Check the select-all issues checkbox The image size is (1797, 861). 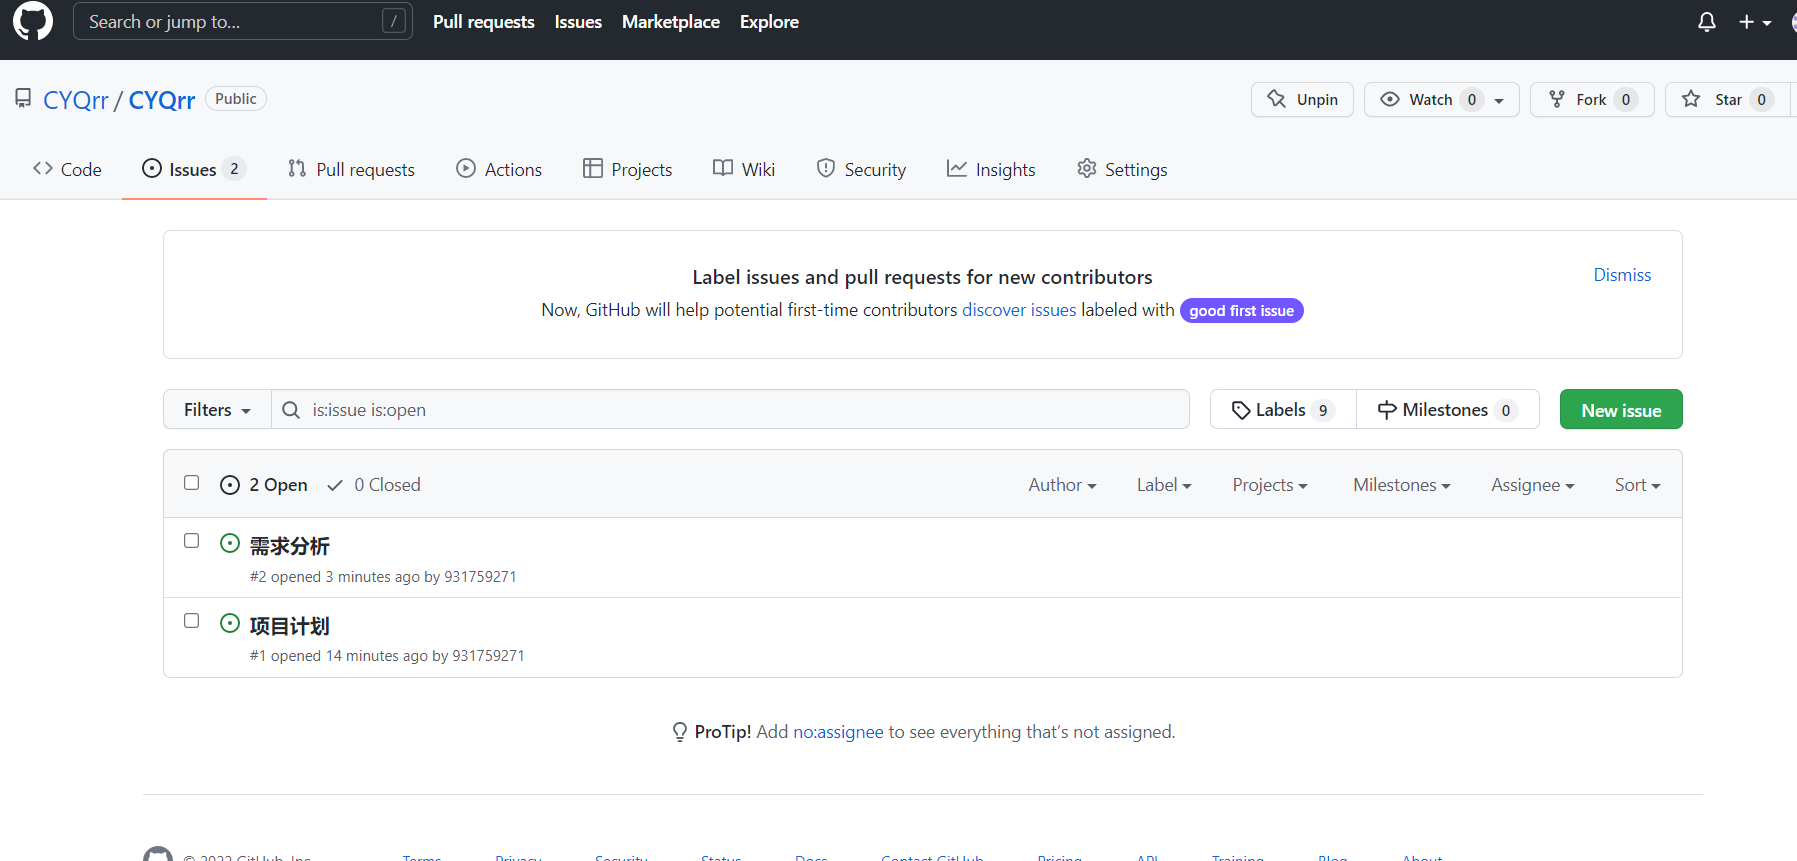(192, 483)
